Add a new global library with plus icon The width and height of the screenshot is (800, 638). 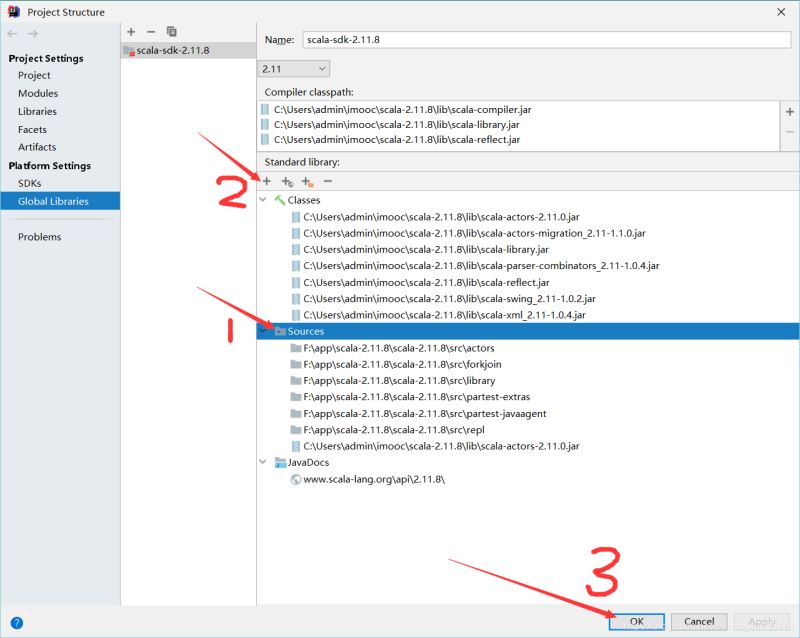click(131, 32)
